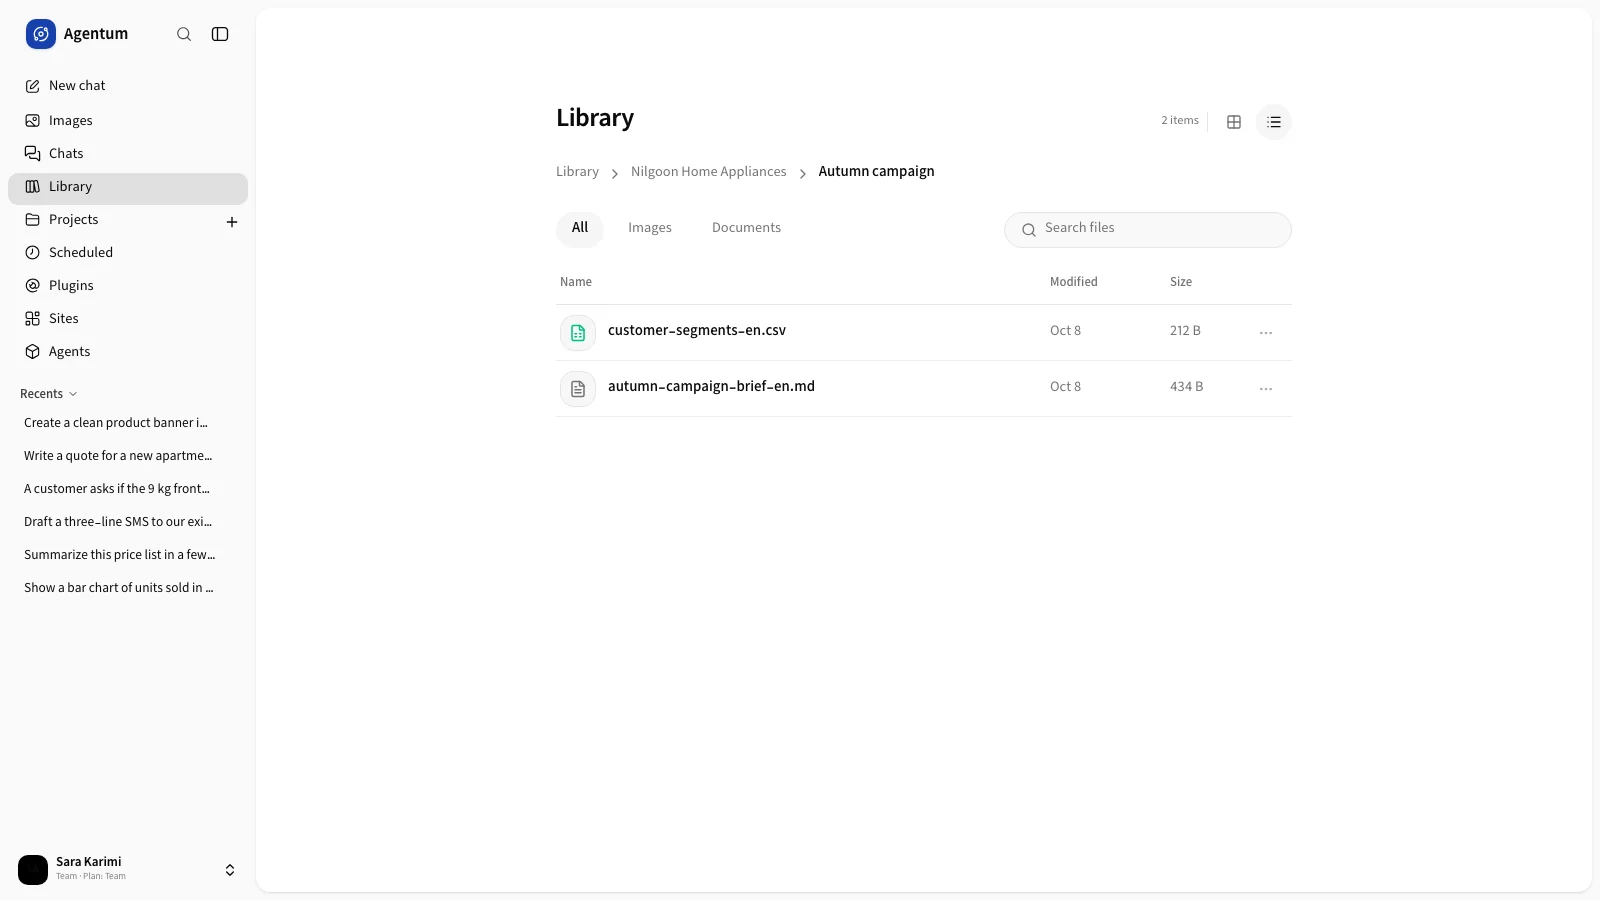Sort by the Modified column header
The width and height of the screenshot is (1600, 900).
[1074, 282]
